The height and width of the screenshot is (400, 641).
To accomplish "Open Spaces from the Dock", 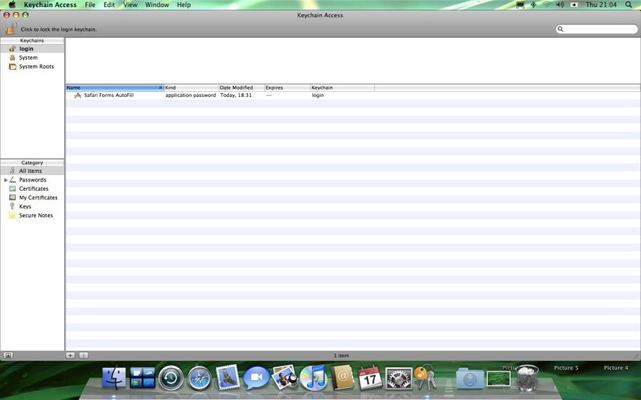I will pos(142,377).
